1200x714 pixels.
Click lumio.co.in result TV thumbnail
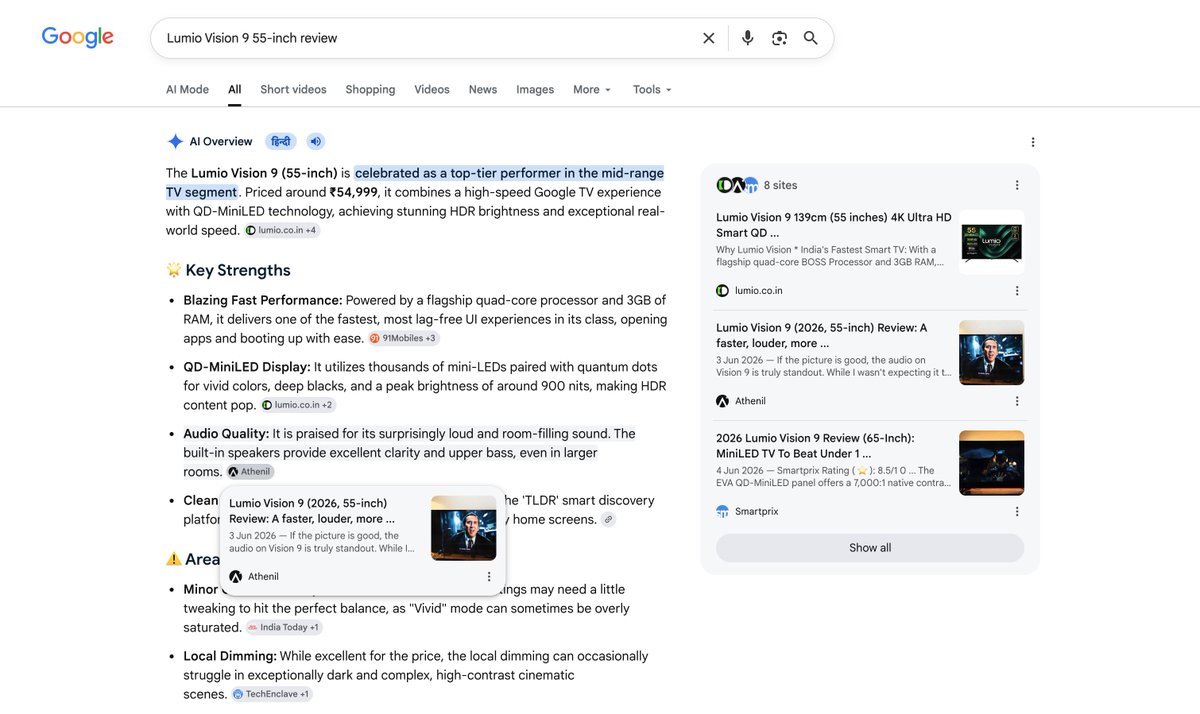(x=992, y=242)
